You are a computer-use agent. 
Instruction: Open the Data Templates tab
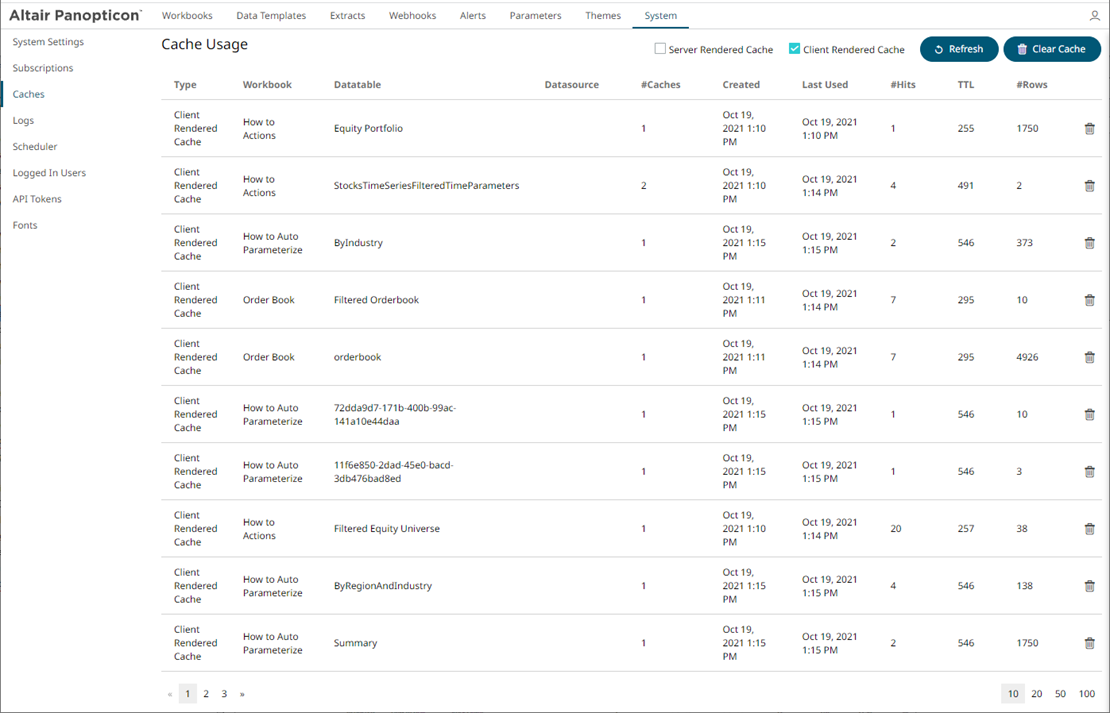(270, 16)
